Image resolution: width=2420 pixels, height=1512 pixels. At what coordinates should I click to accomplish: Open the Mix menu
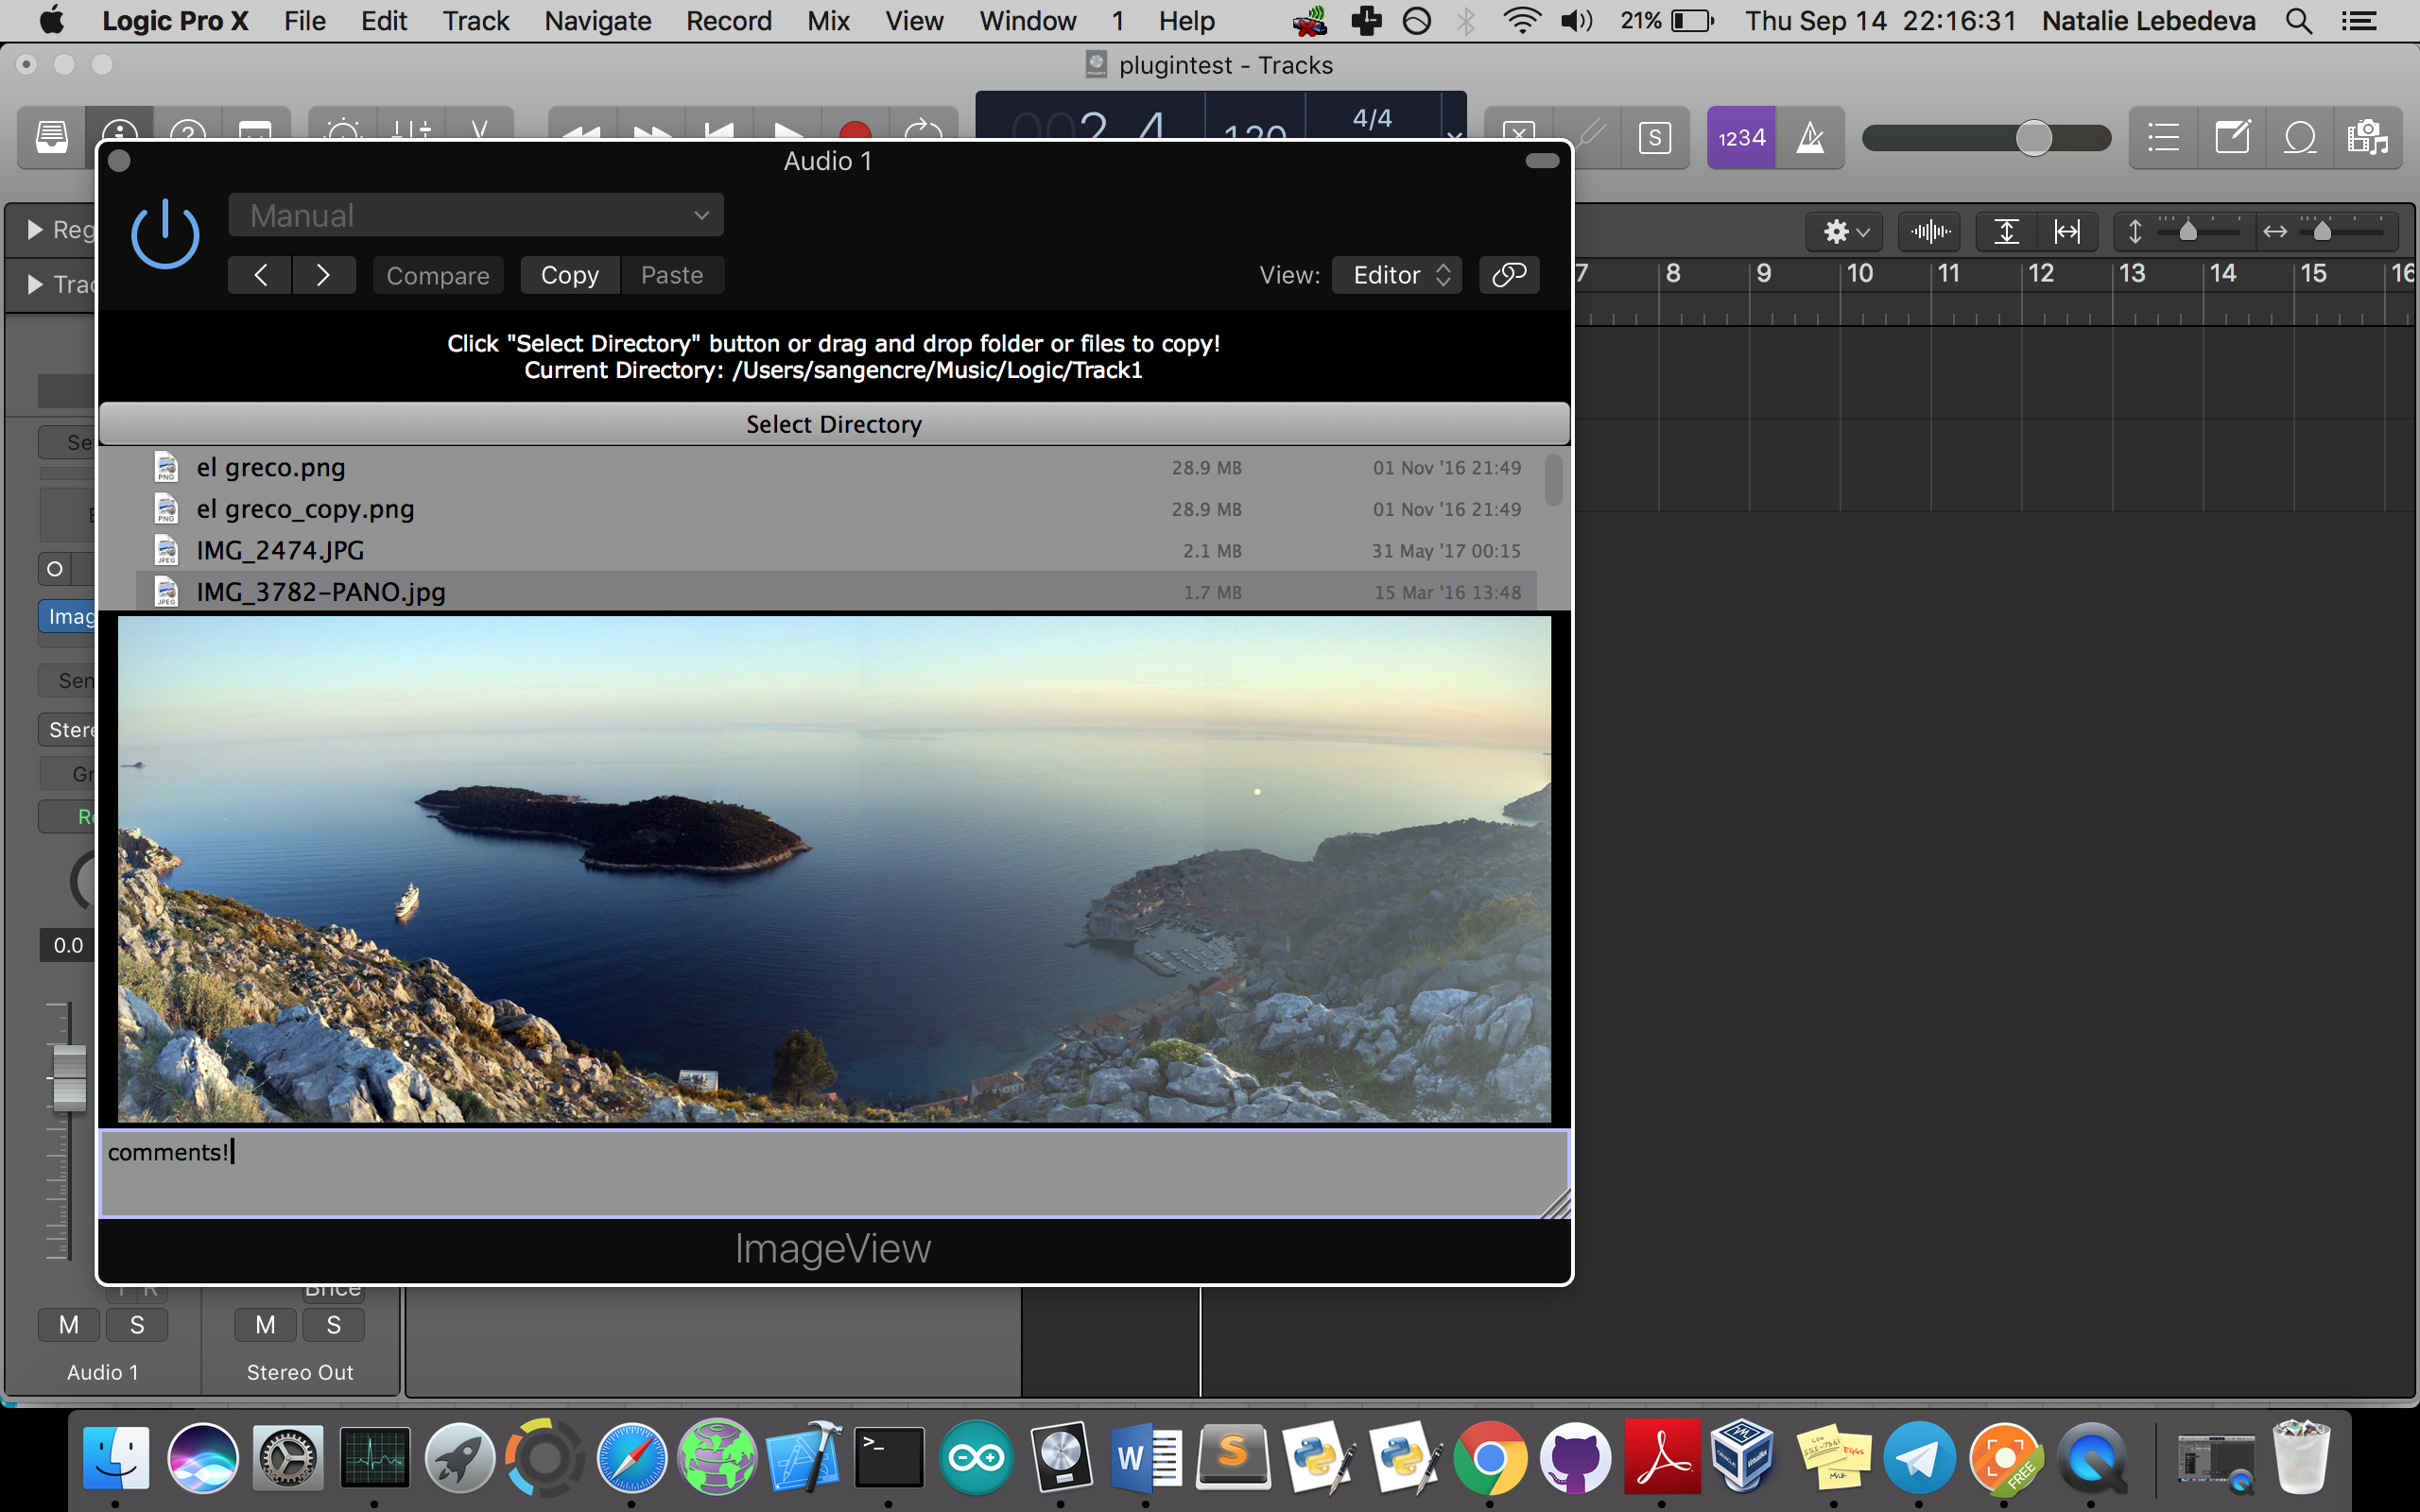tap(828, 21)
